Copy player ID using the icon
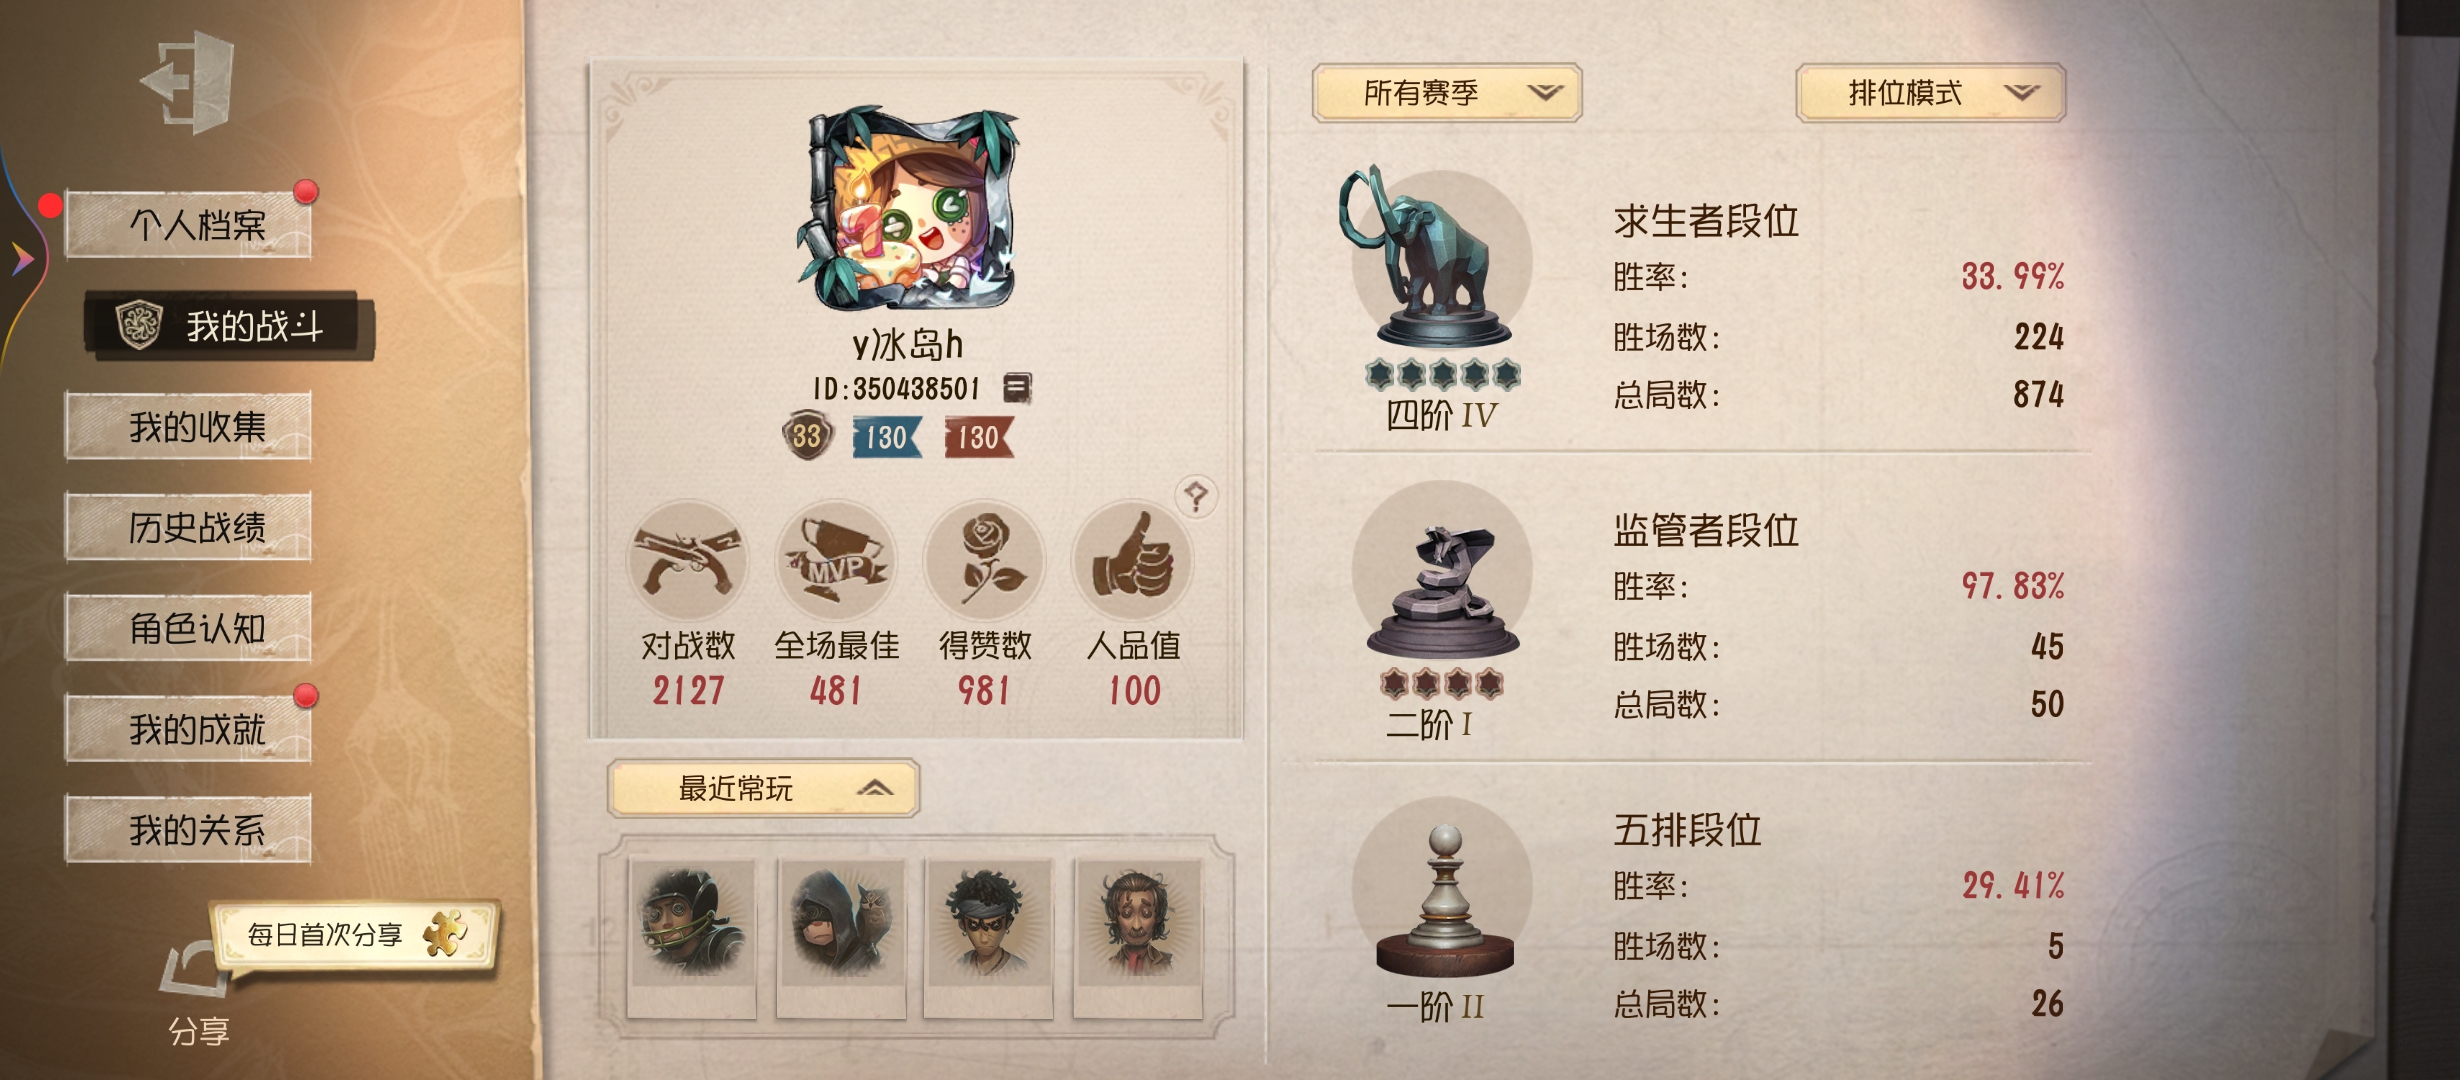 1017,388
